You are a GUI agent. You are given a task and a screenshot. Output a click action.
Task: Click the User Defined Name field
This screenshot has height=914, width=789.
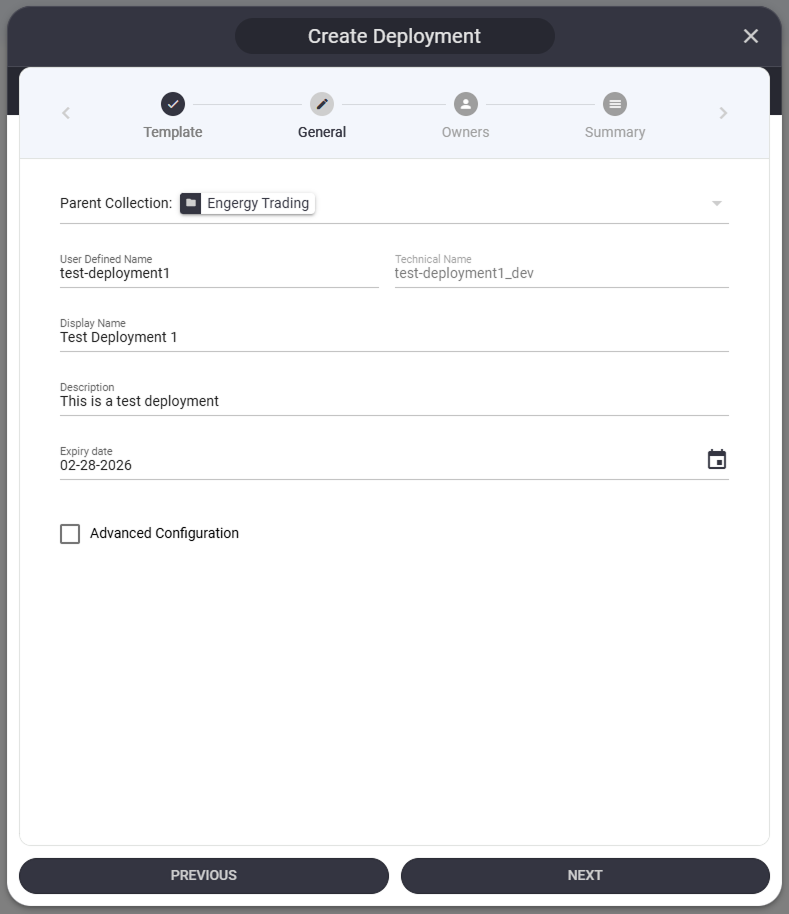tap(218, 273)
